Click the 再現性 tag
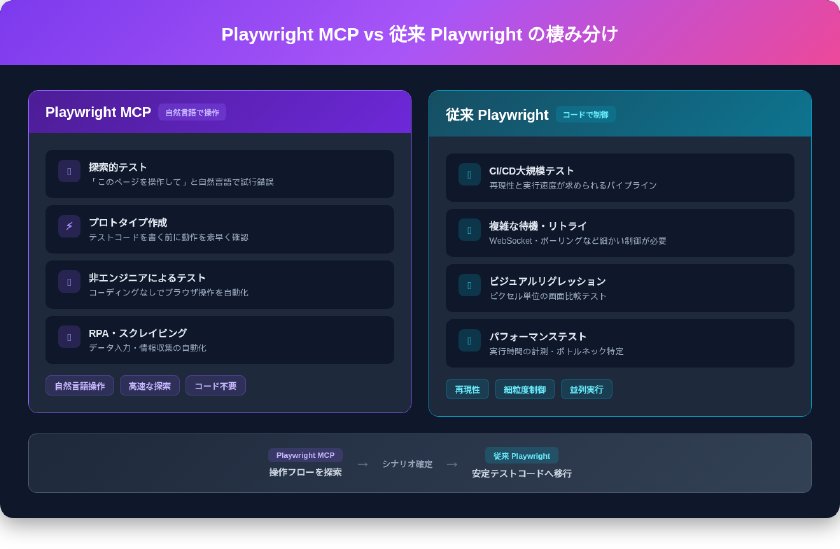 click(467, 389)
